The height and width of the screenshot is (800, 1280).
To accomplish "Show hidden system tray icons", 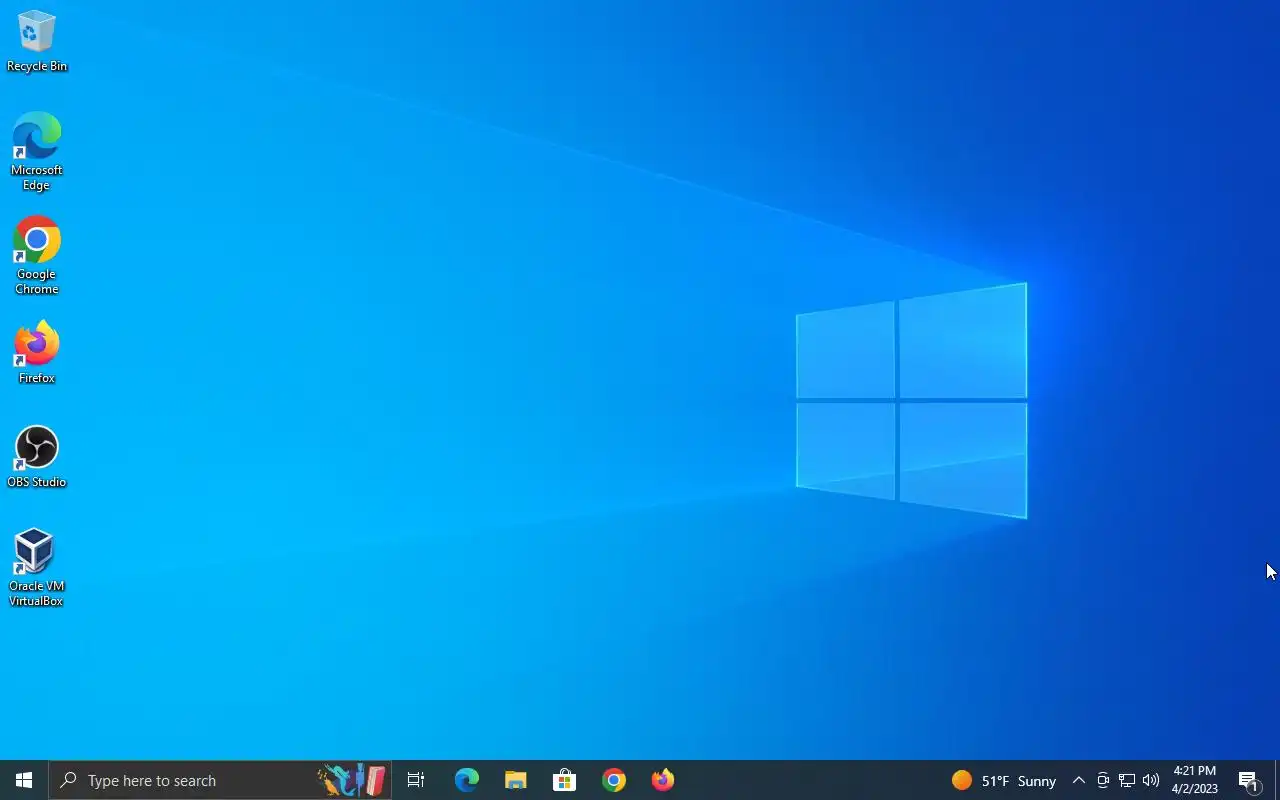I will pos(1078,780).
